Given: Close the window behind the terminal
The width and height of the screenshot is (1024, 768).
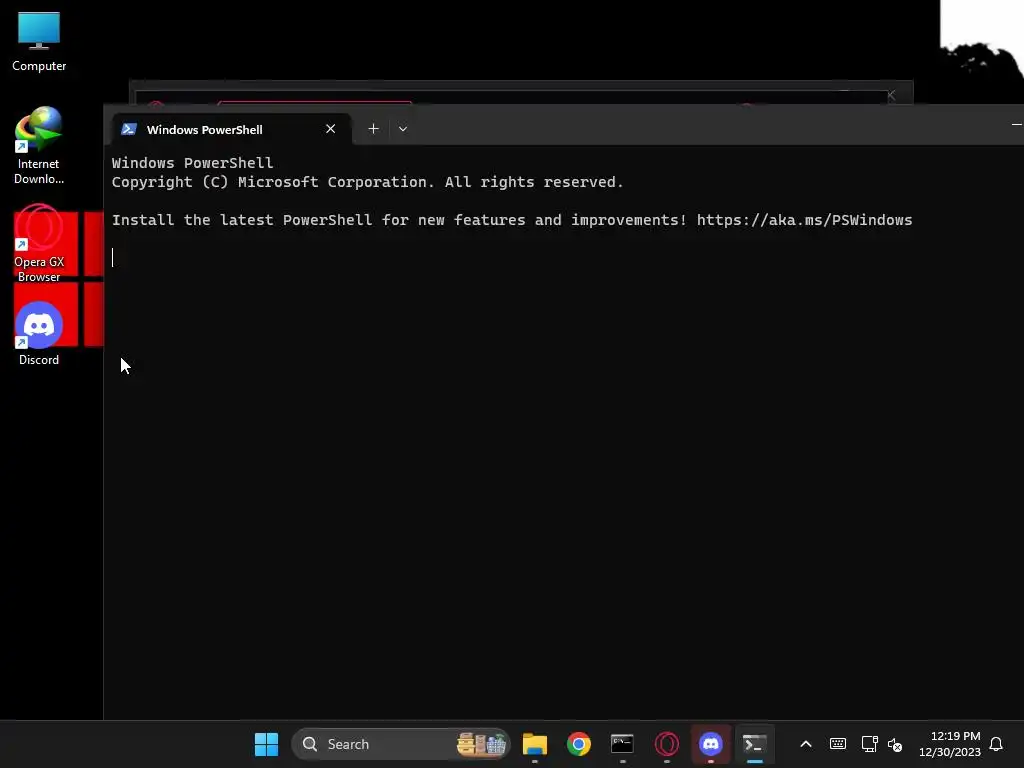Looking at the screenshot, I should click(x=891, y=95).
